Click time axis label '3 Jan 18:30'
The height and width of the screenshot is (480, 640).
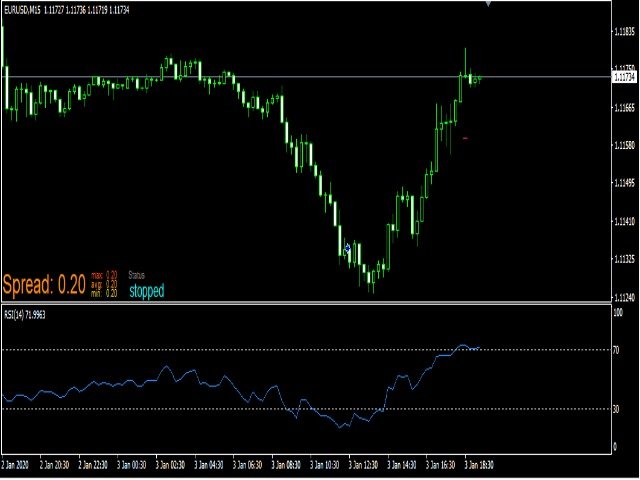click(479, 465)
